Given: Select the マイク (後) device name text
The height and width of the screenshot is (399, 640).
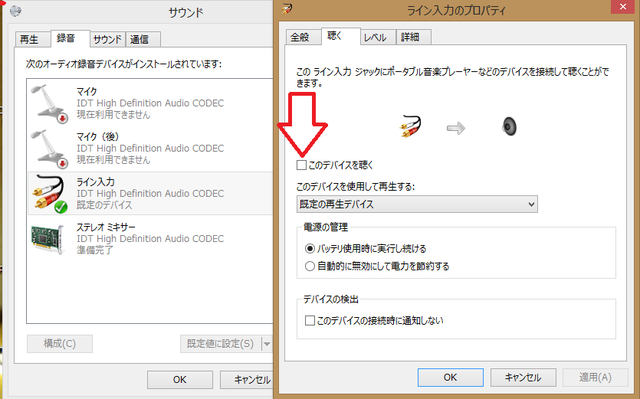Looking at the screenshot, I should click(x=98, y=137).
